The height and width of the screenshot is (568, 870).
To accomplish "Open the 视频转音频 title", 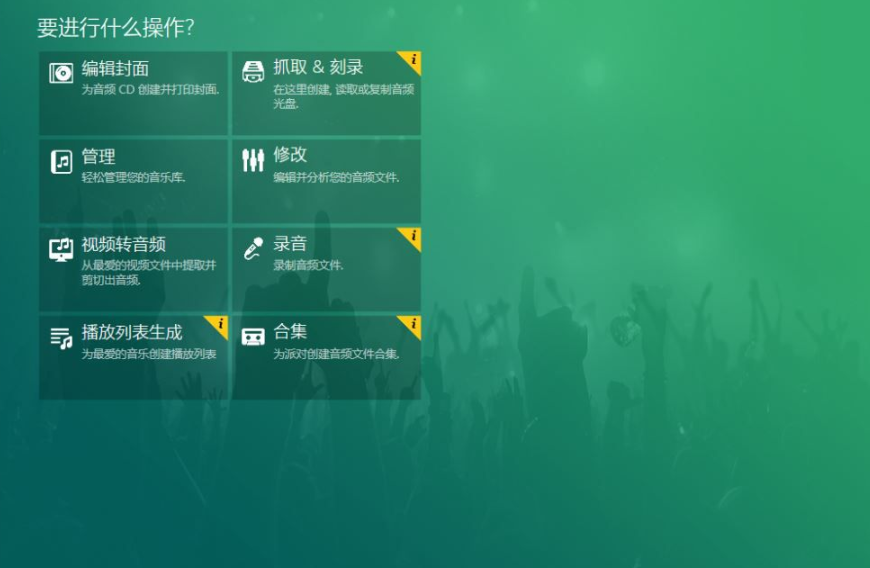I will tap(124, 244).
